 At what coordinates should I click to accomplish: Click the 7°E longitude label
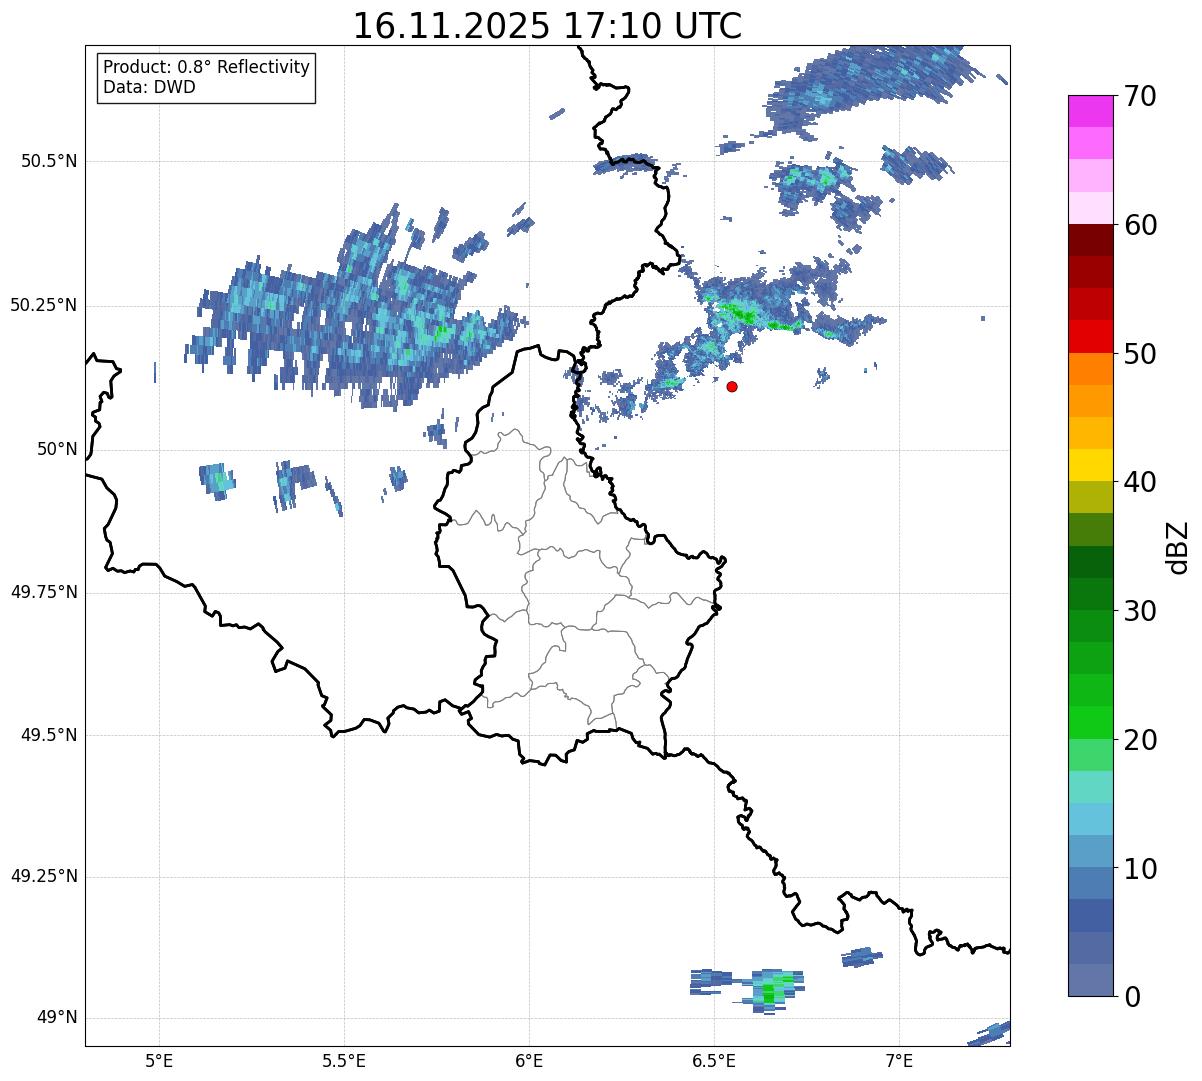[900, 1060]
